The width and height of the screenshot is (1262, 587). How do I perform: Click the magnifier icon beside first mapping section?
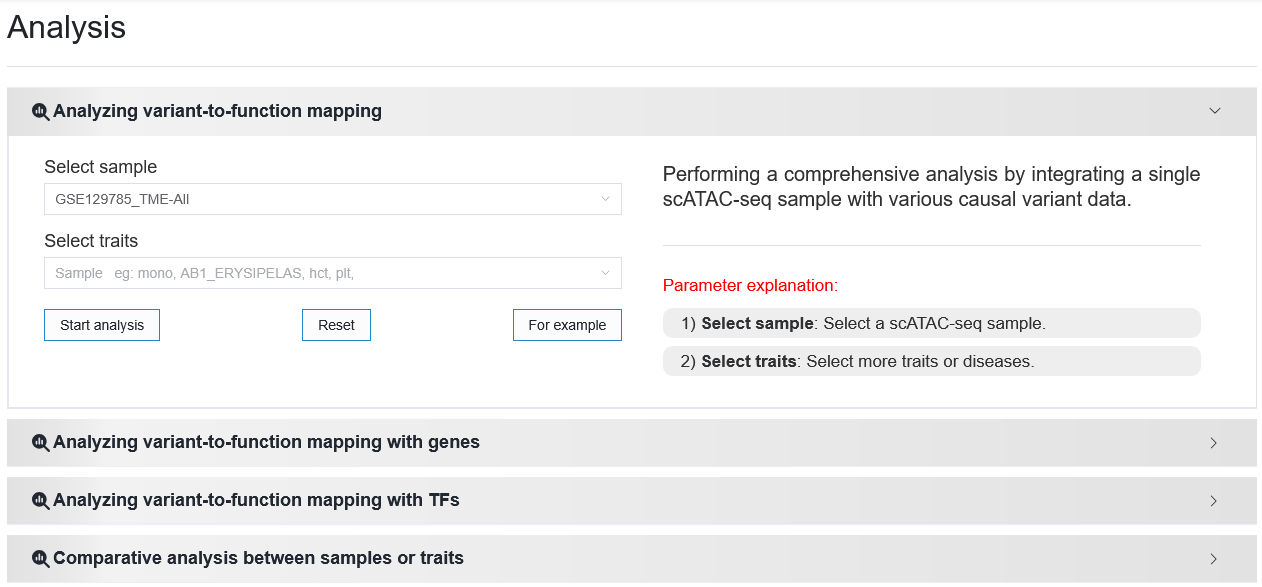pos(41,112)
